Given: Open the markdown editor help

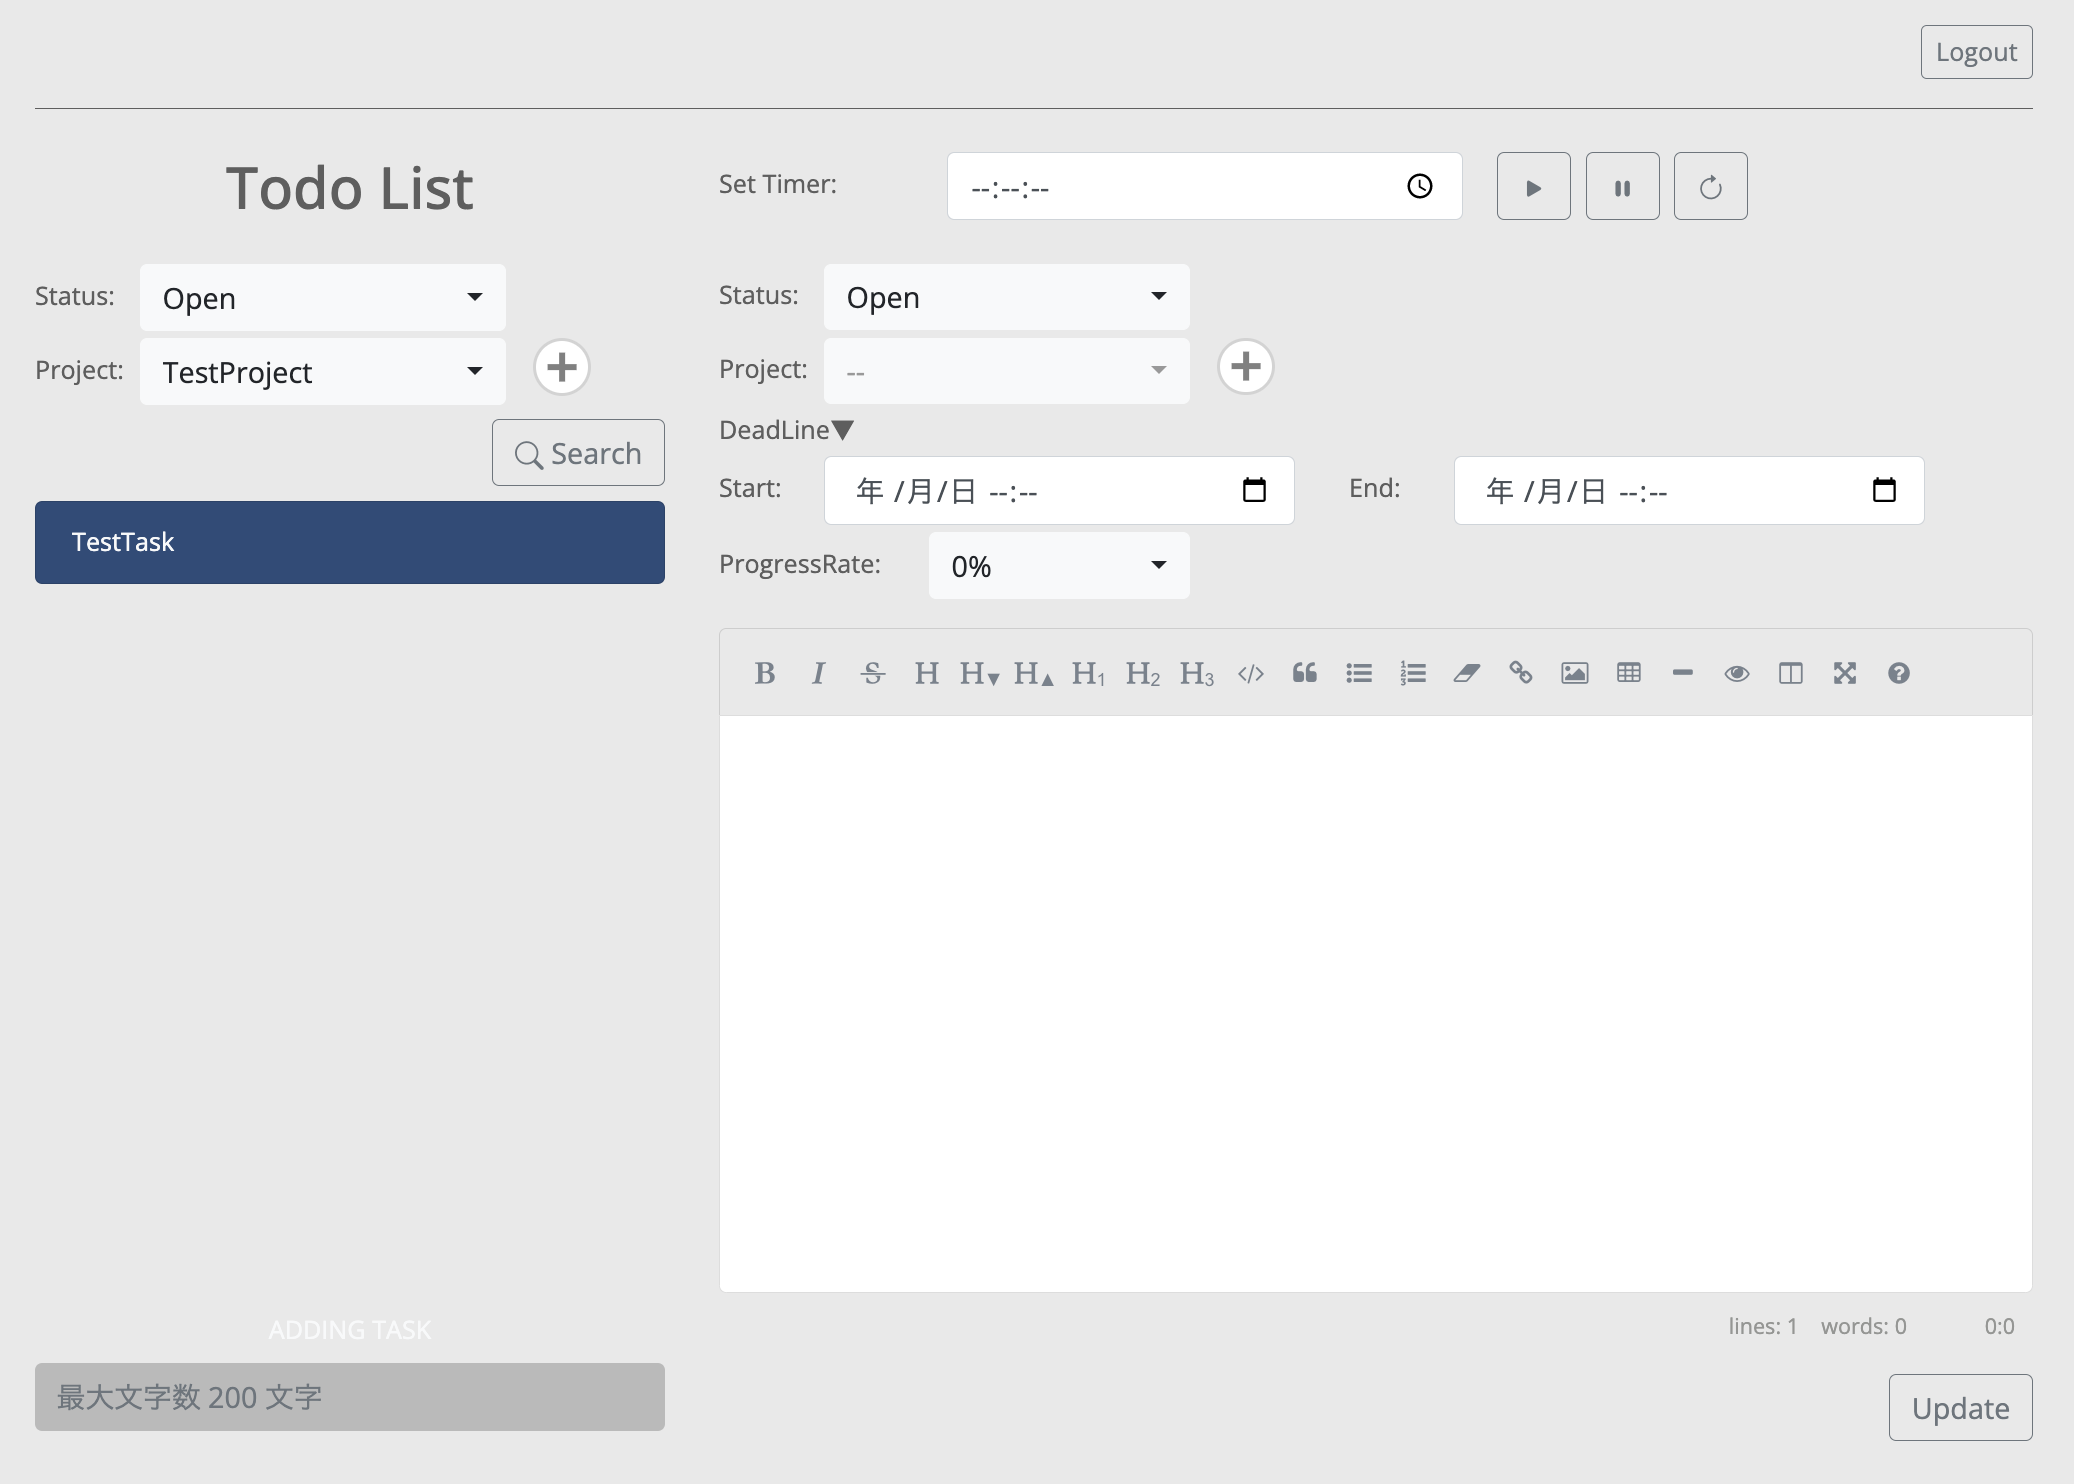Looking at the screenshot, I should click(1899, 672).
